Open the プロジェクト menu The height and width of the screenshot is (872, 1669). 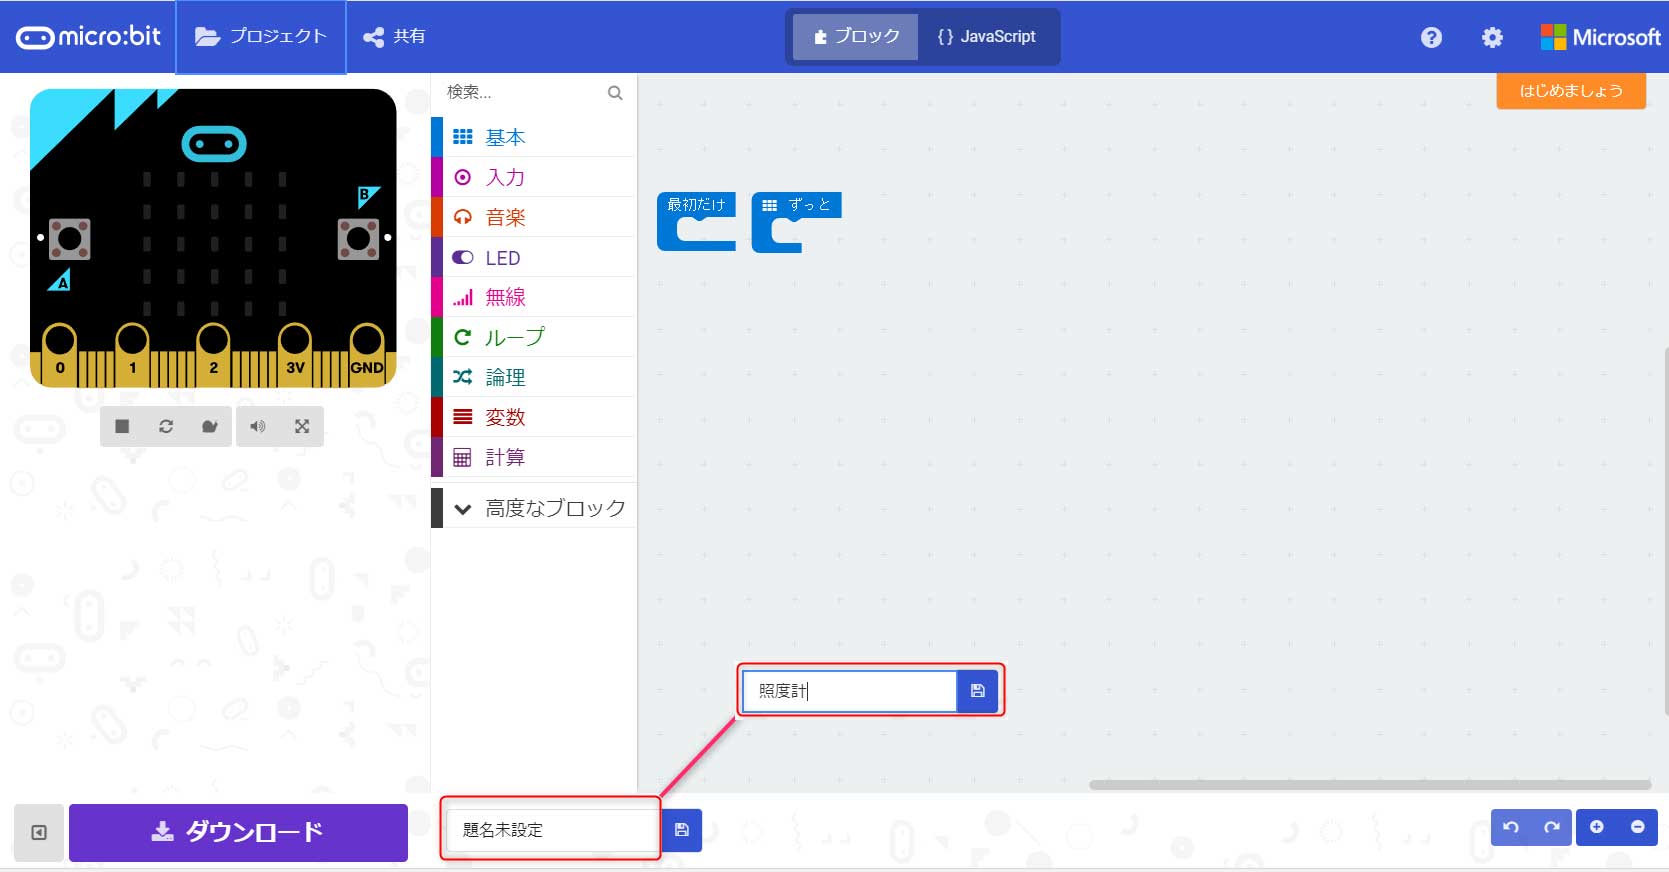click(x=261, y=37)
